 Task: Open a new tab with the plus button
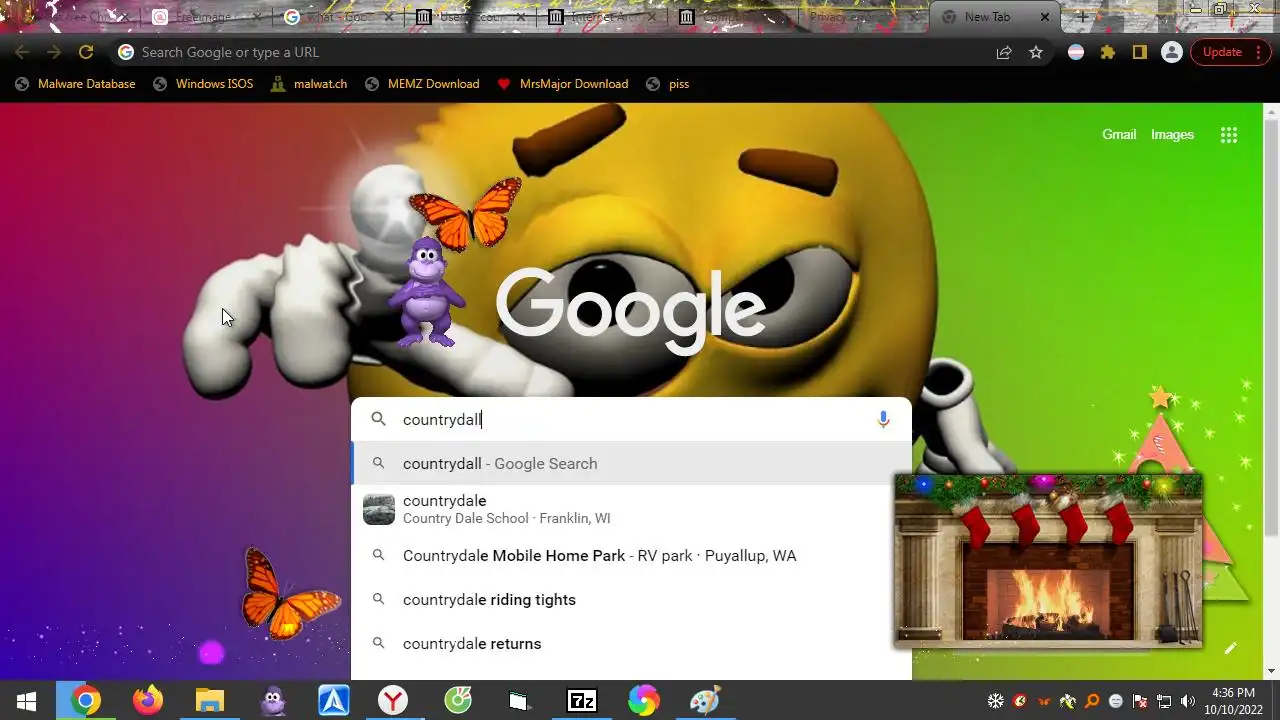point(1082,17)
